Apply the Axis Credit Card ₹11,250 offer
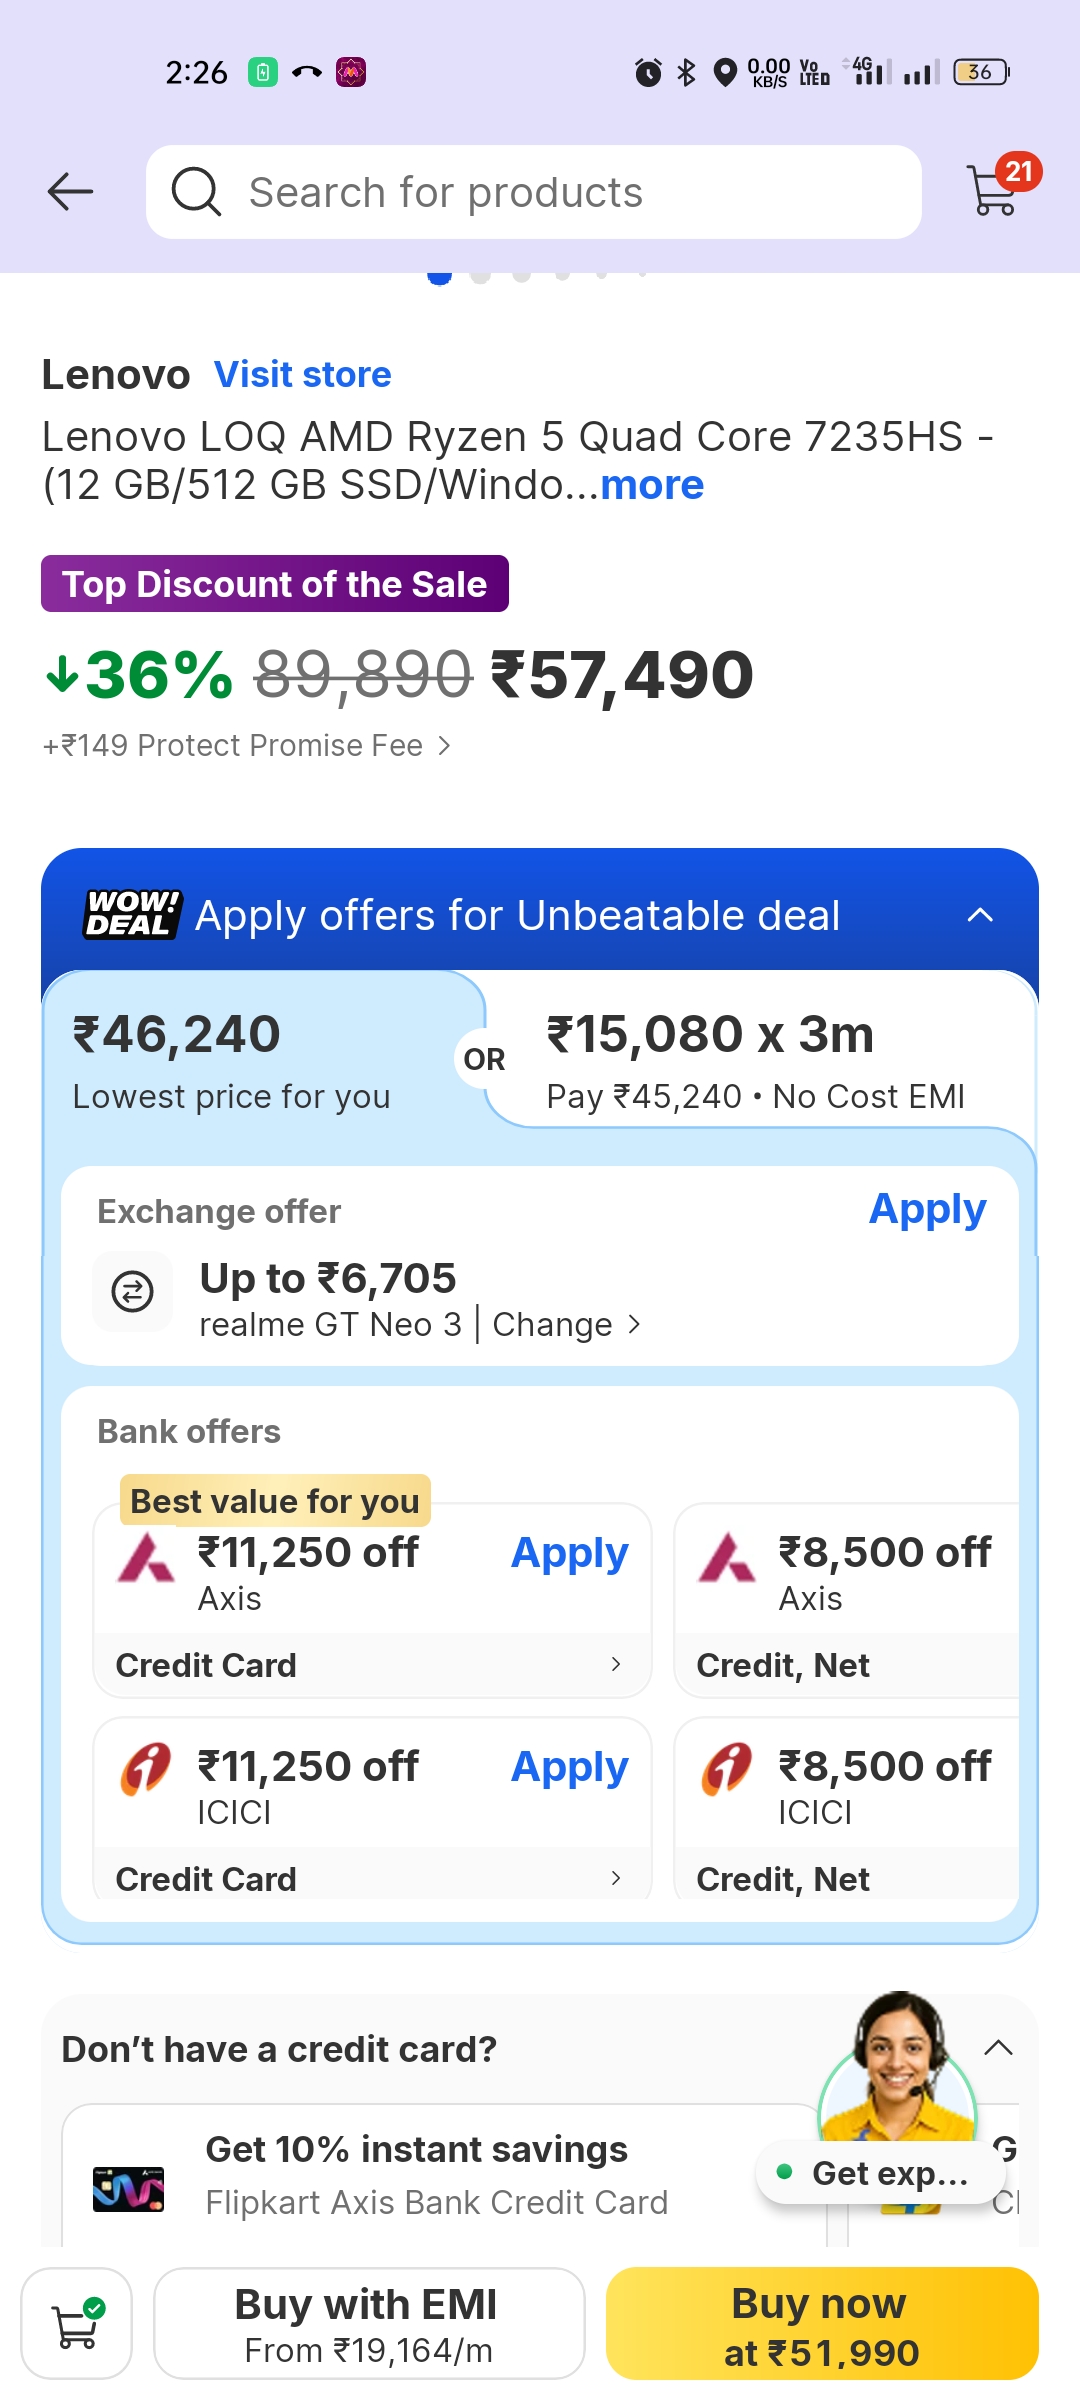Image resolution: width=1080 pixels, height=2400 pixels. point(569,1553)
